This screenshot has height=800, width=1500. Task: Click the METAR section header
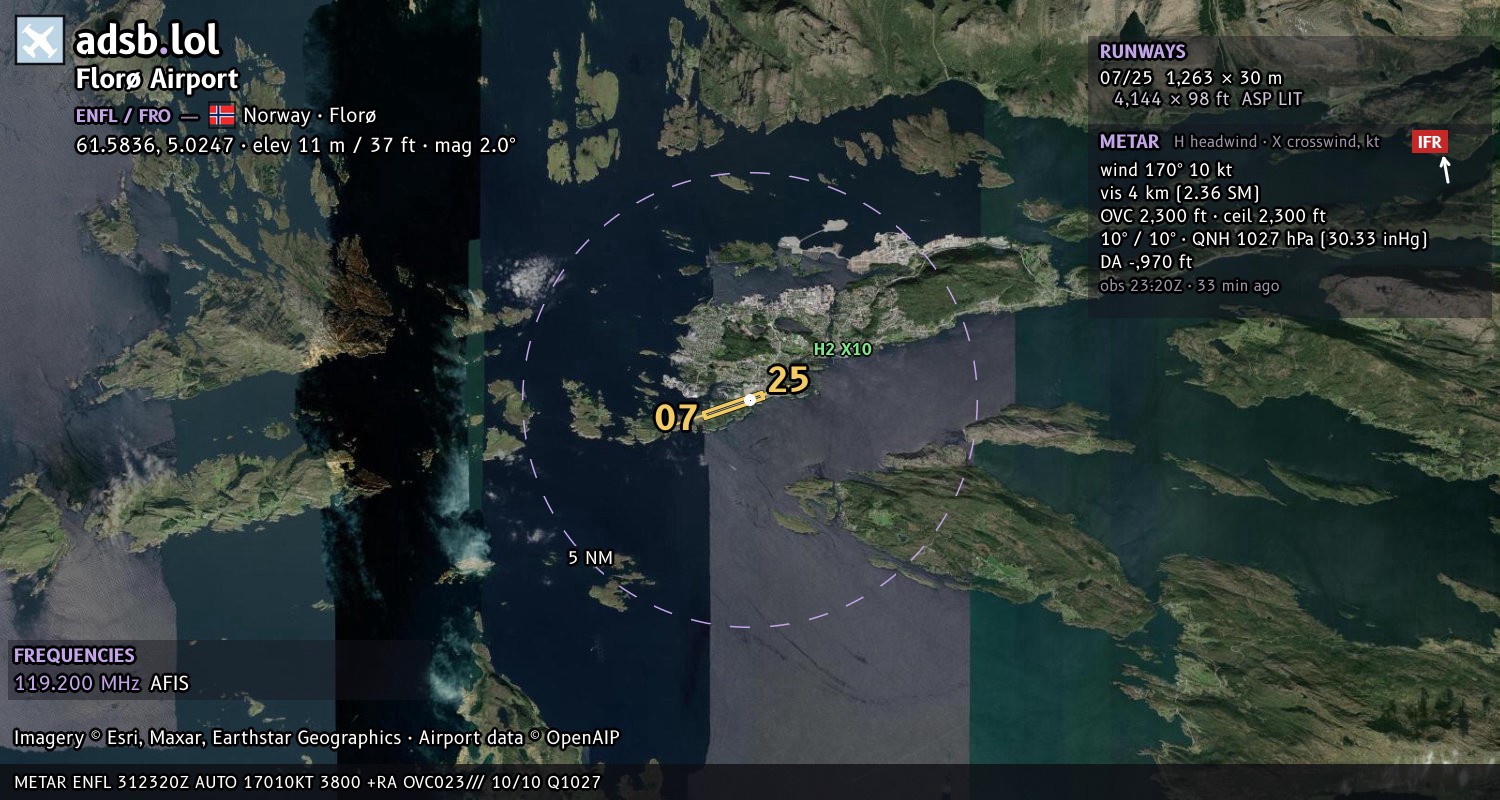point(1129,142)
